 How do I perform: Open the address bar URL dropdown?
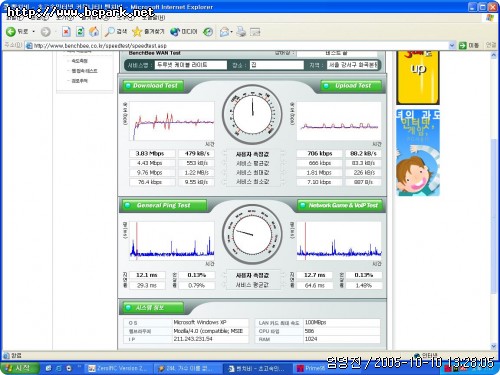[x=452, y=45]
